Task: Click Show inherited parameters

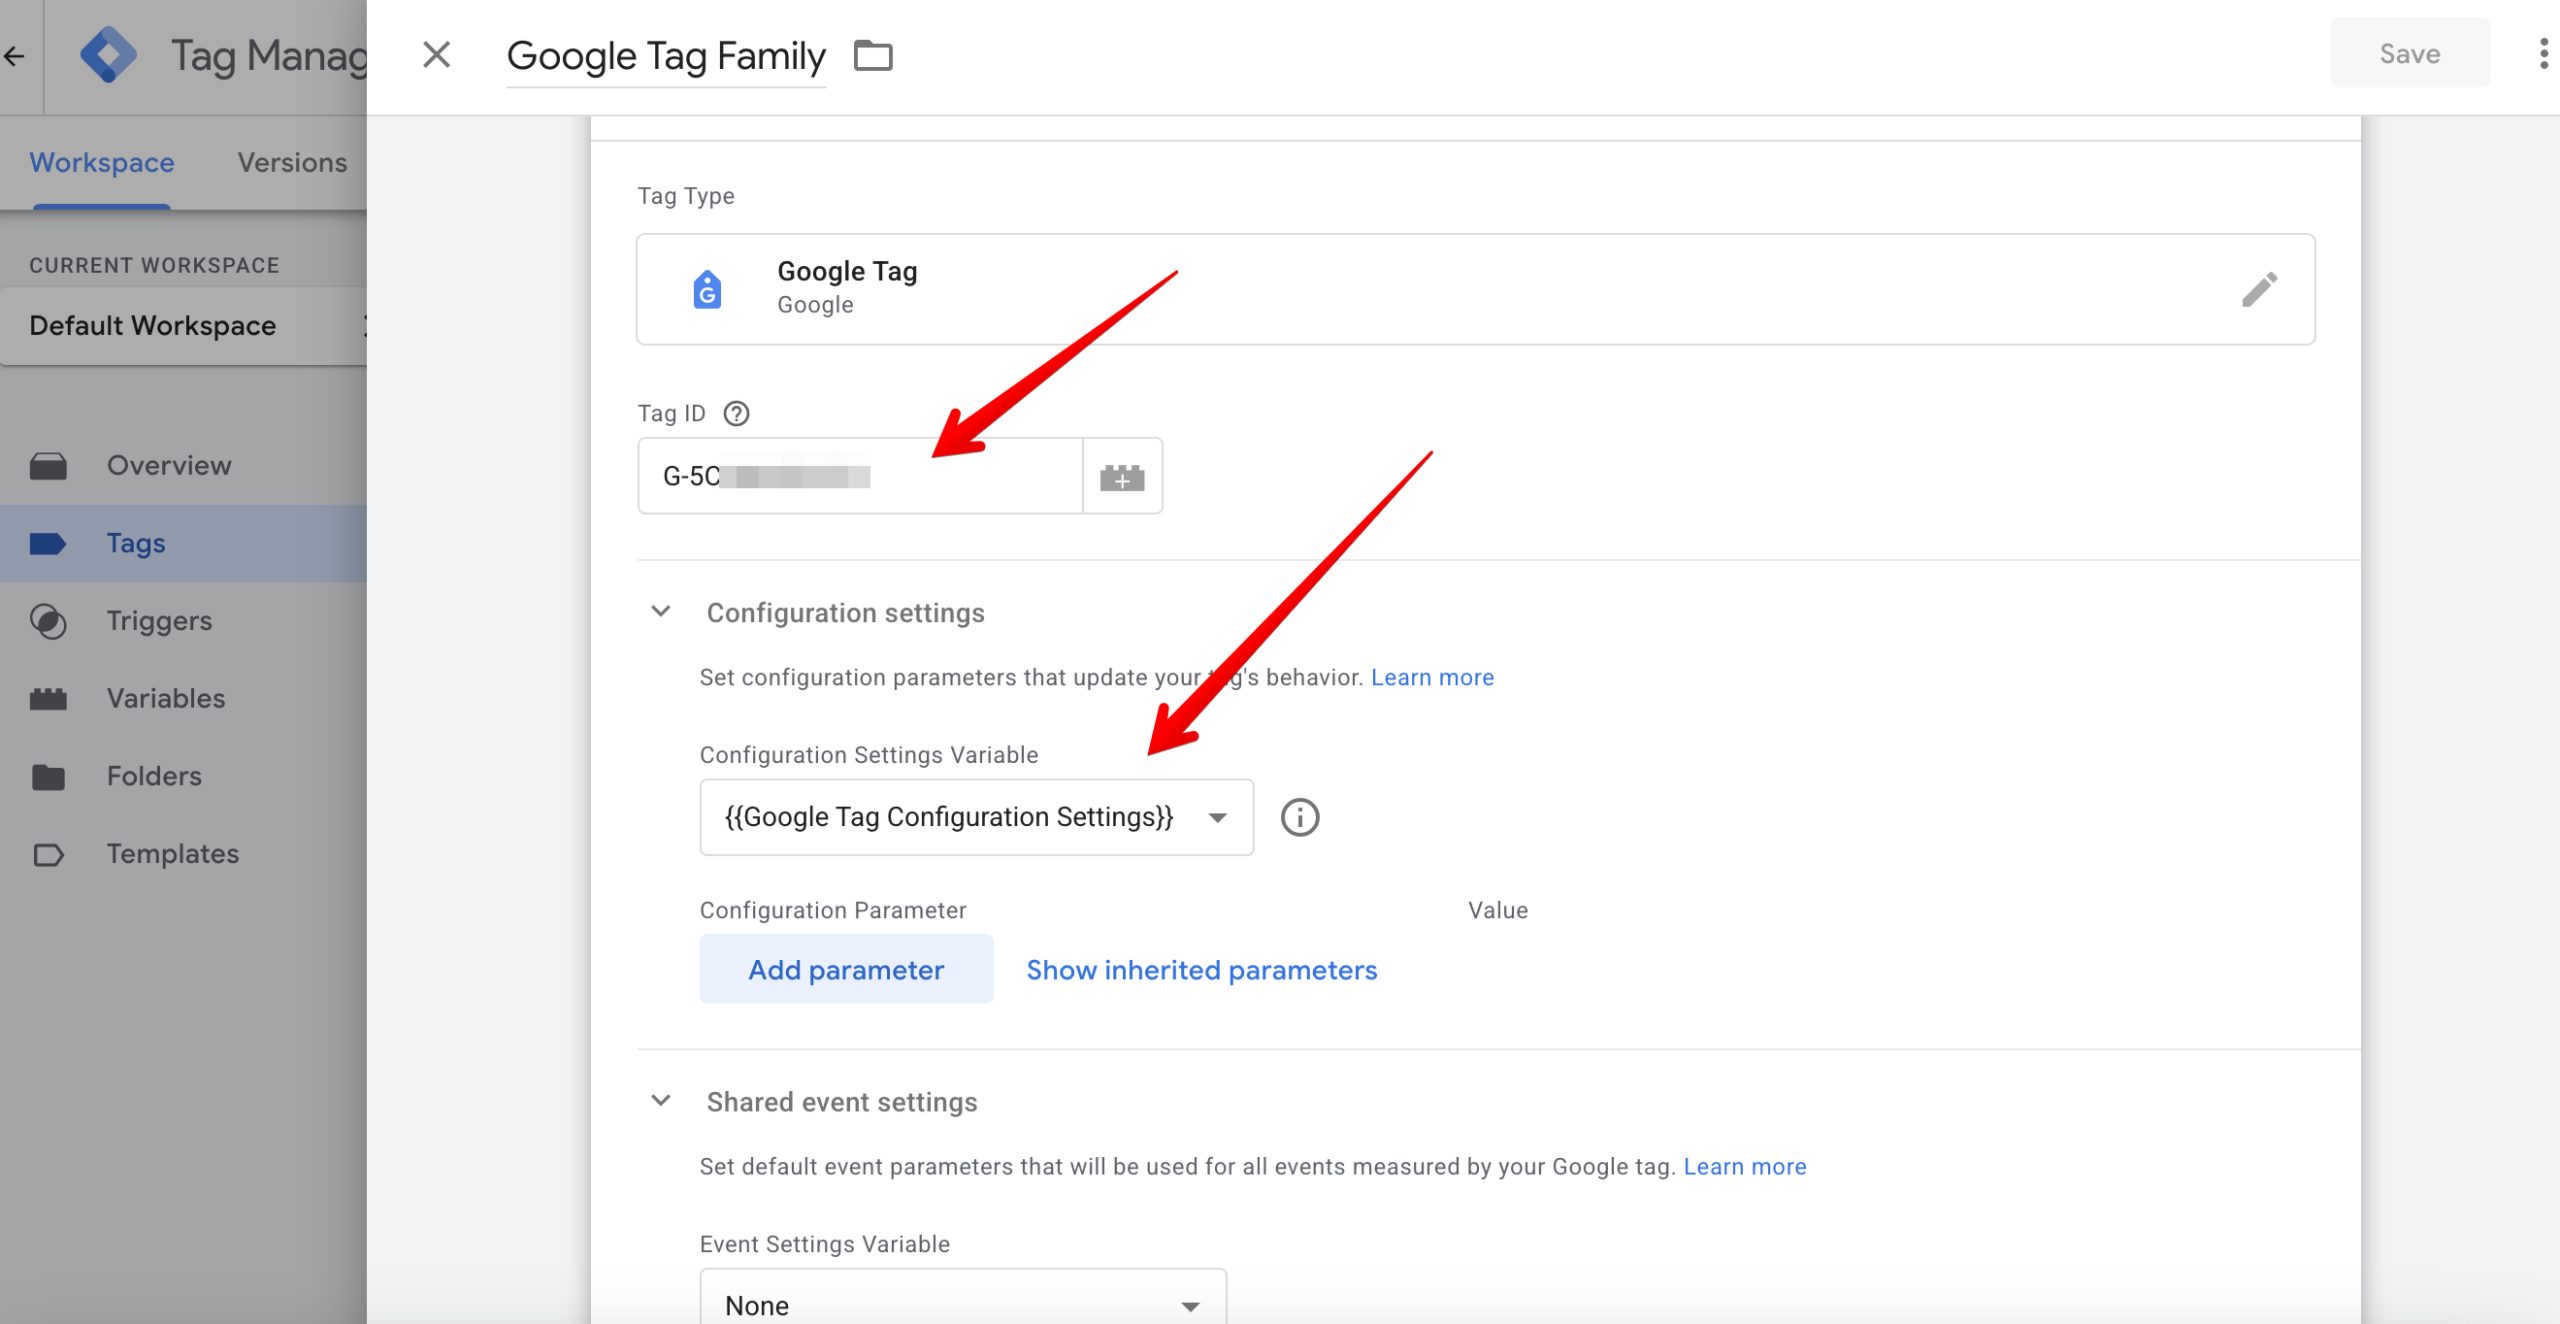Action: [1201, 969]
